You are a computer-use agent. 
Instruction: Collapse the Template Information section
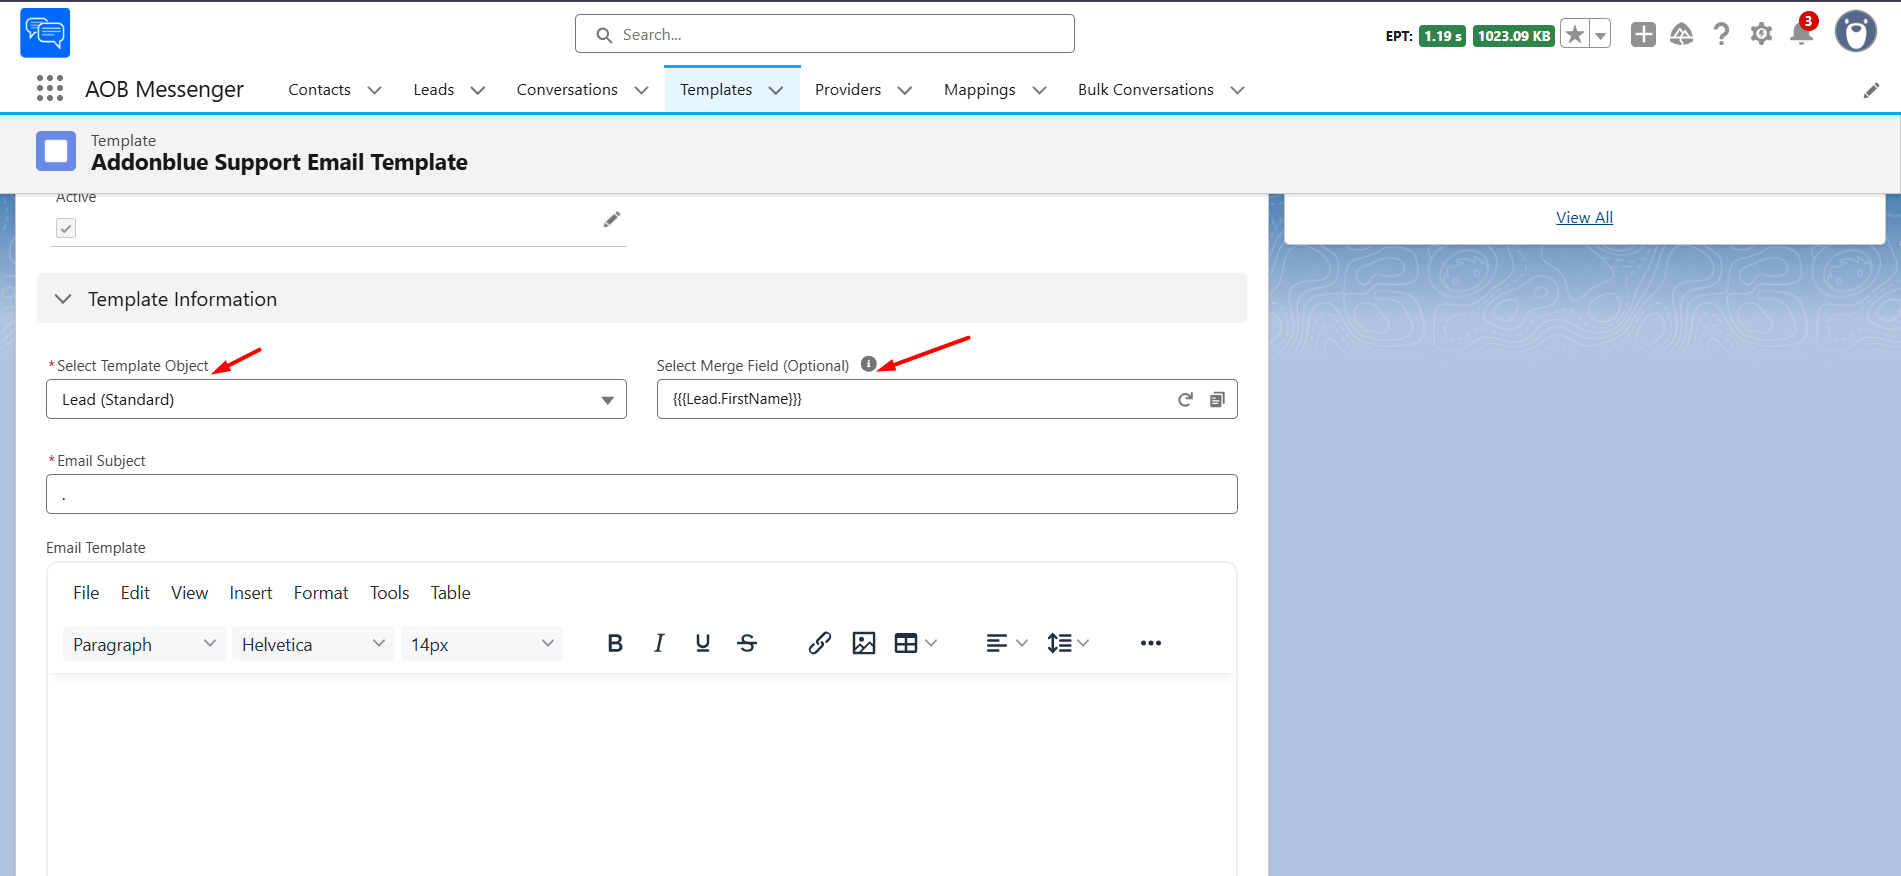click(x=63, y=299)
